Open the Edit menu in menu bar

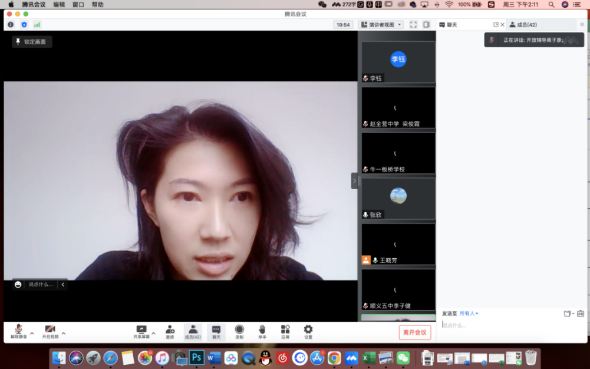(x=59, y=5)
